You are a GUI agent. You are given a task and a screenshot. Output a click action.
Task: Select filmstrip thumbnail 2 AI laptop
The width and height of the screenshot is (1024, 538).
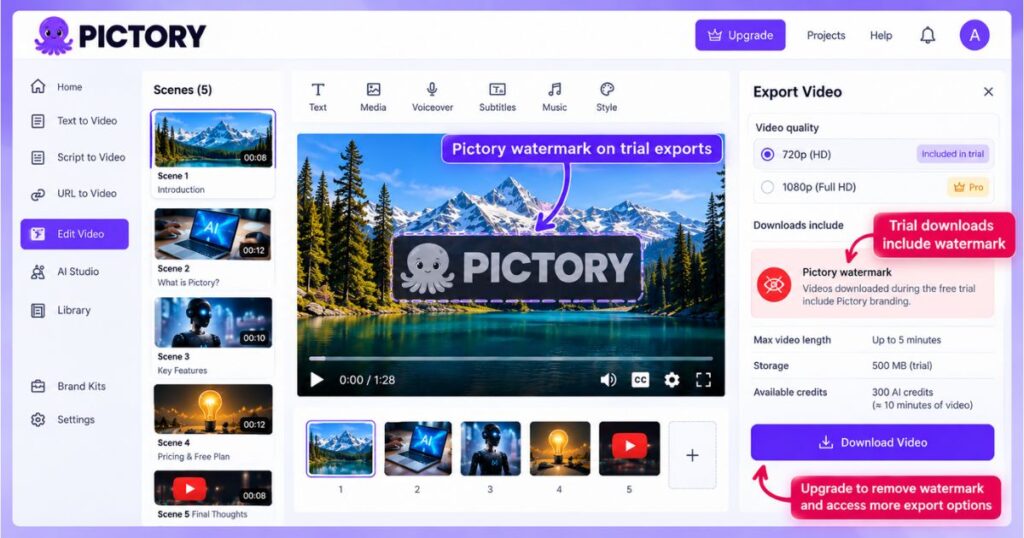pyautogui.click(x=418, y=449)
